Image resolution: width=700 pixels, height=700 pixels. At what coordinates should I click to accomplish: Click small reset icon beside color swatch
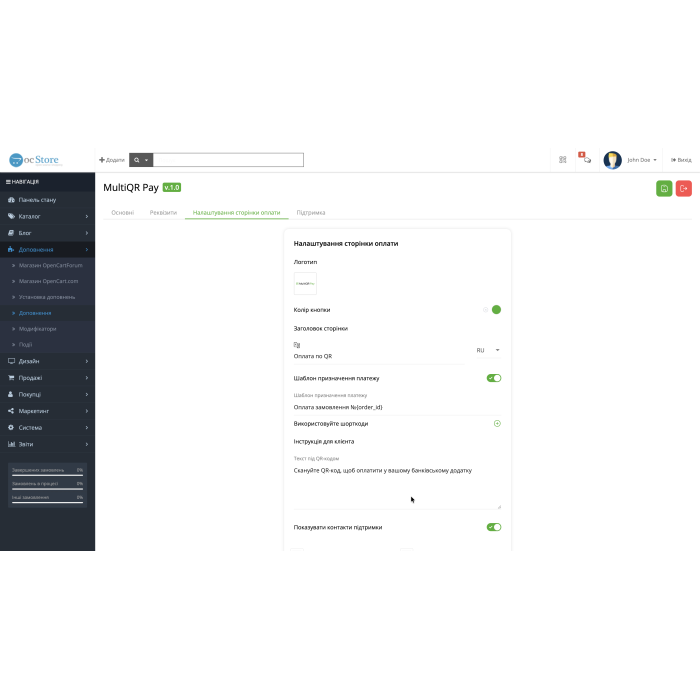point(485,309)
